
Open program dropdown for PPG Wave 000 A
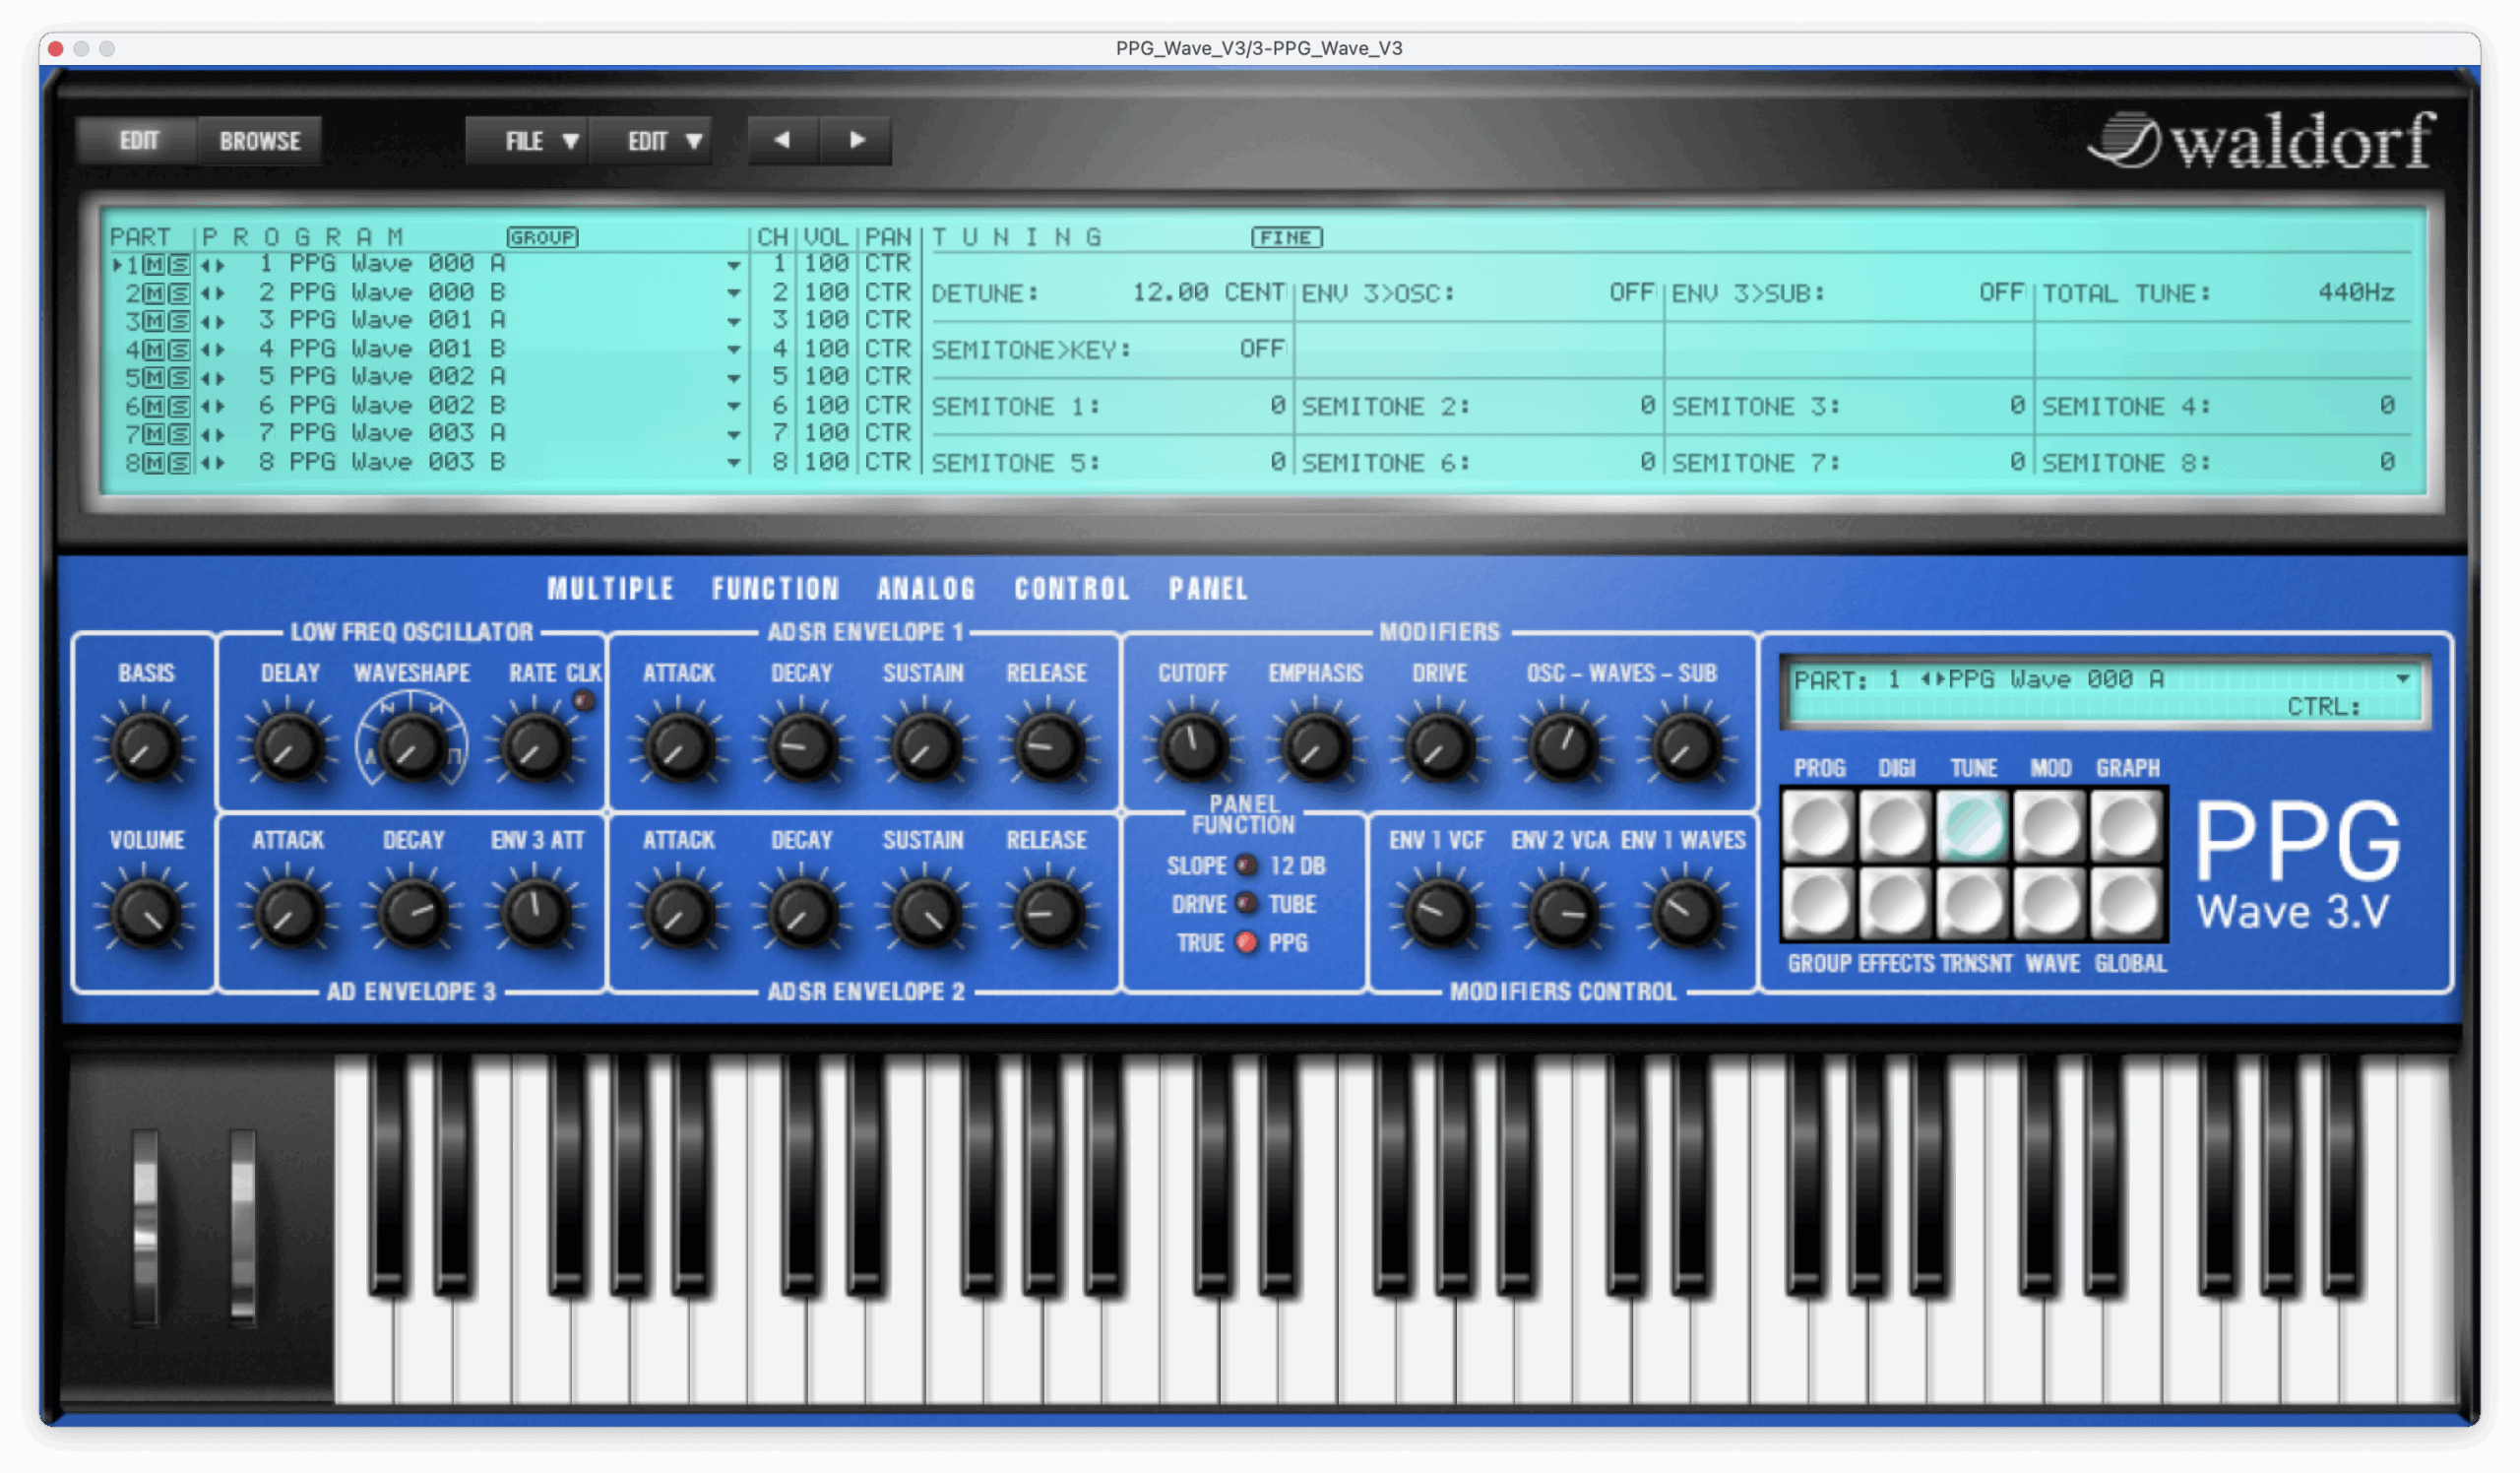click(734, 266)
